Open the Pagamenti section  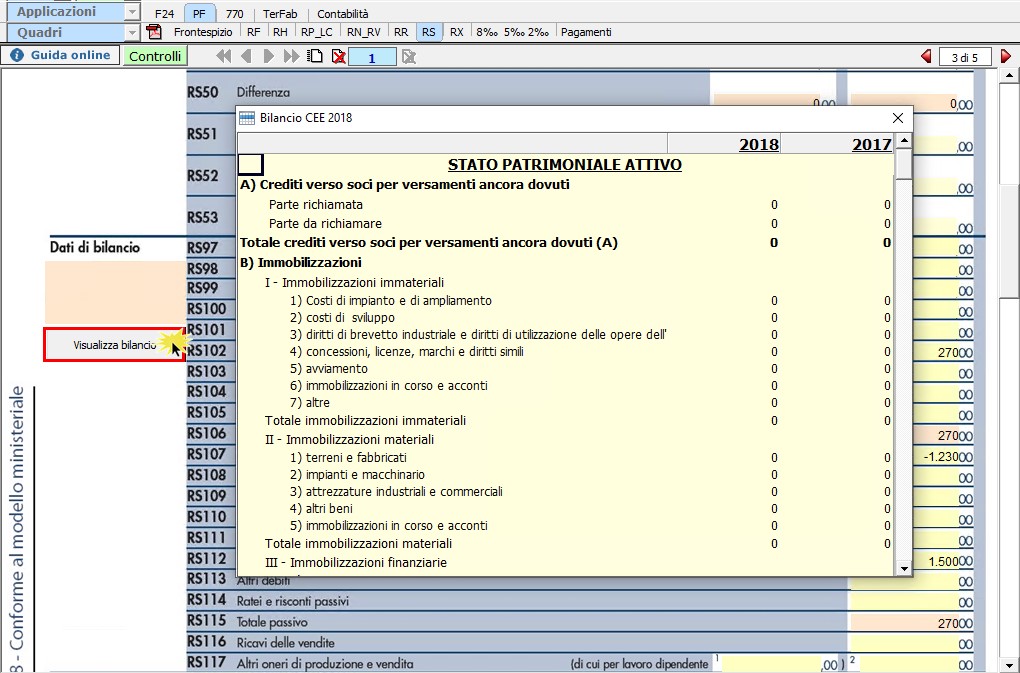pyautogui.click(x=586, y=32)
